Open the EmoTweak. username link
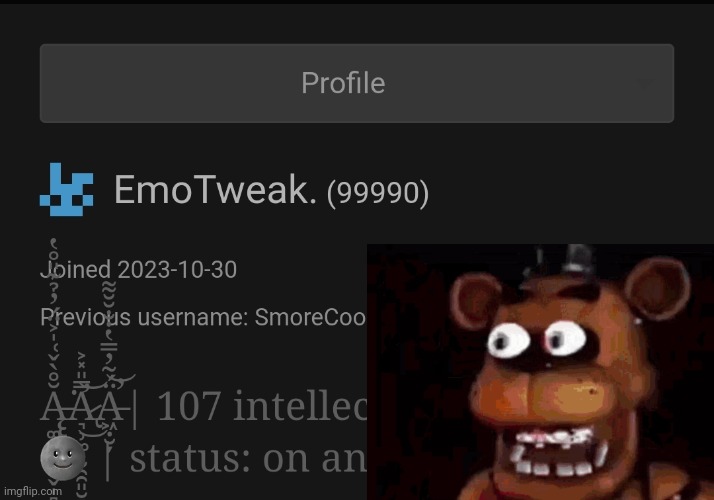Viewport: 714px width, 500px height. click(x=215, y=189)
